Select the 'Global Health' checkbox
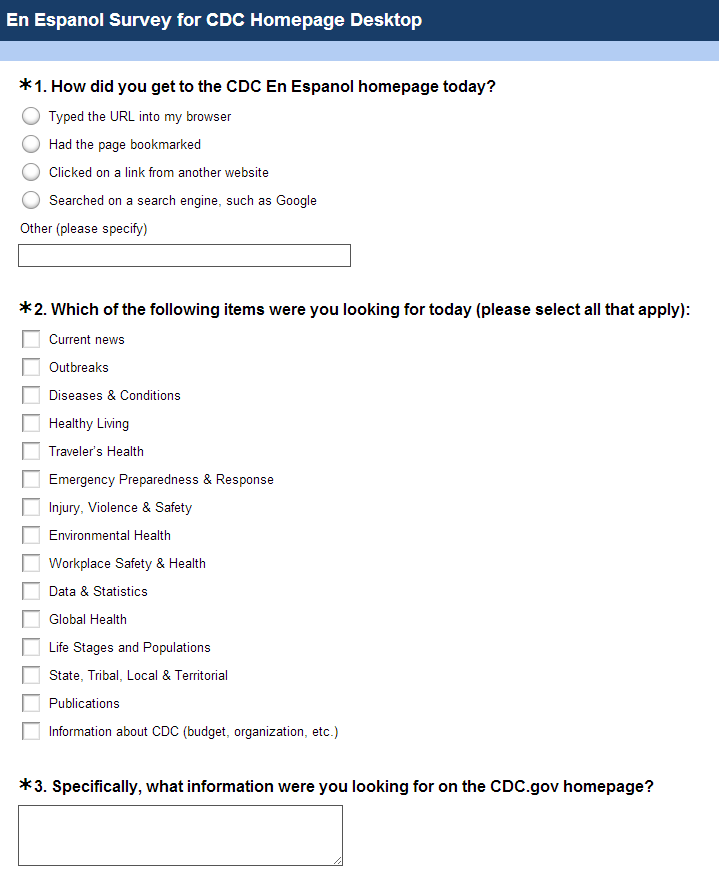719x885 pixels. point(31,619)
